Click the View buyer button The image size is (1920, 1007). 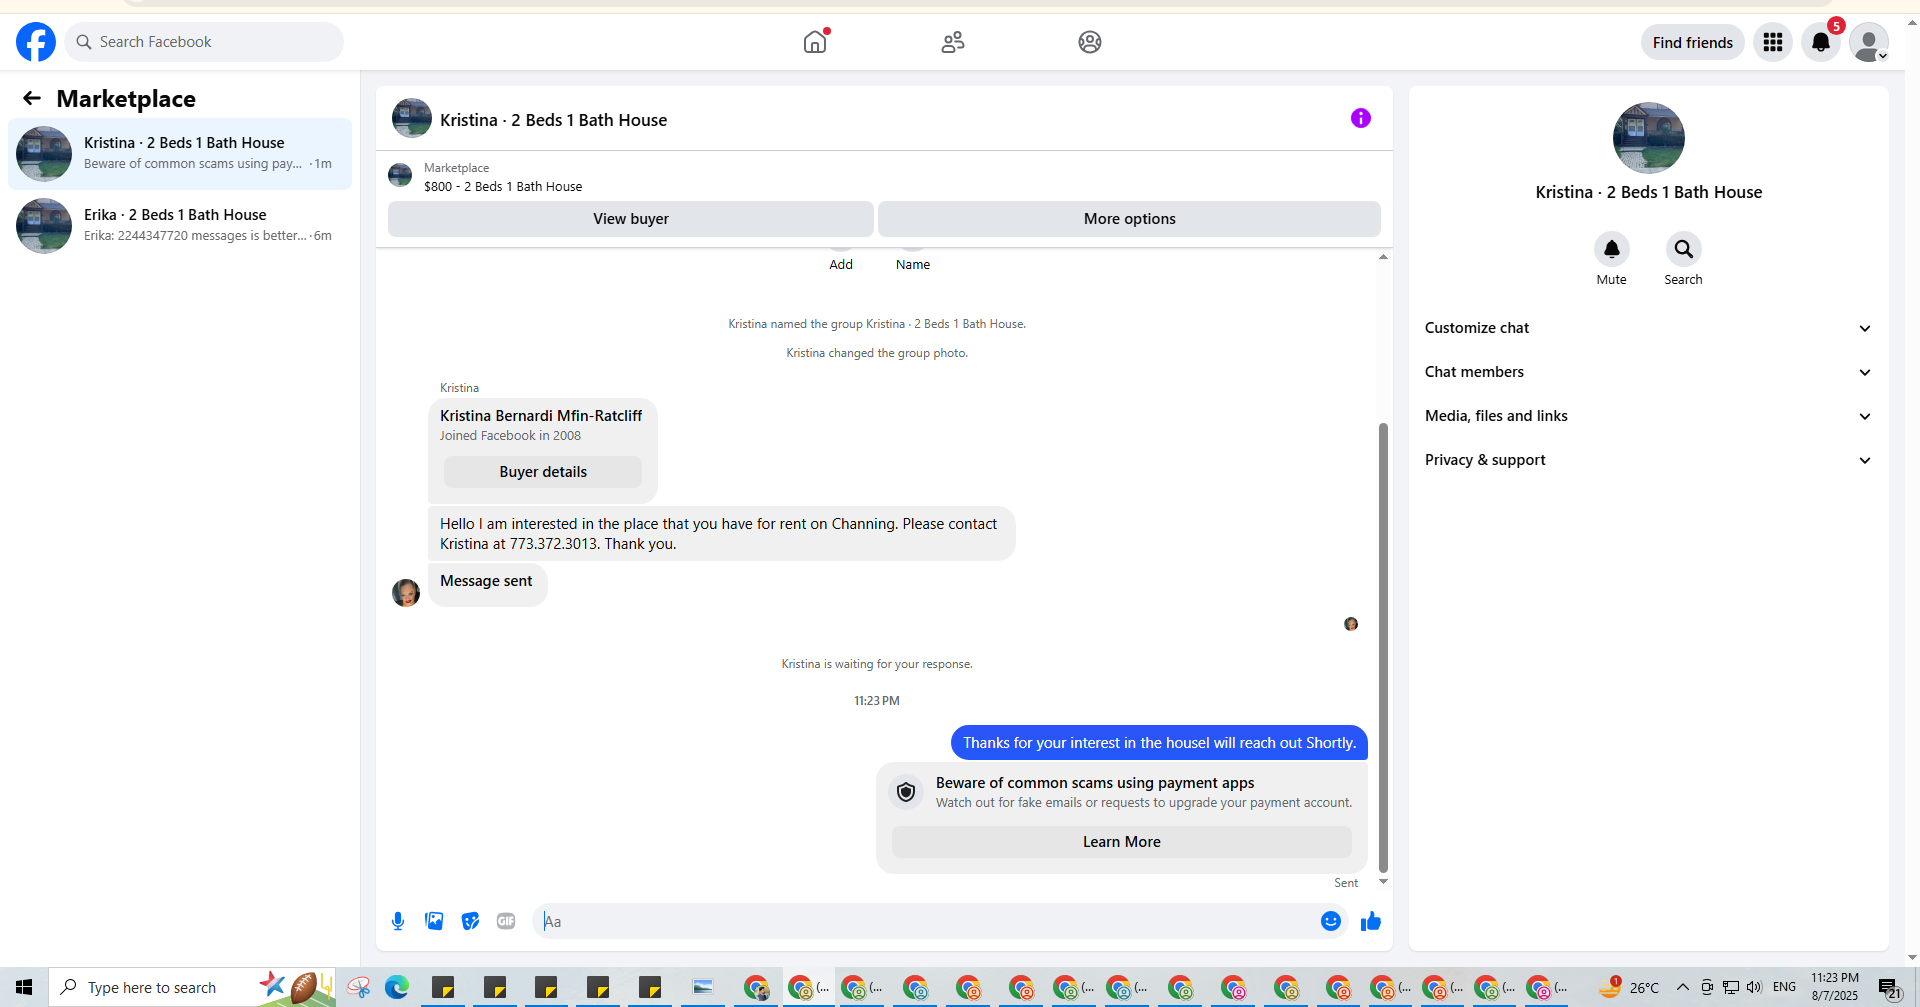pos(631,219)
